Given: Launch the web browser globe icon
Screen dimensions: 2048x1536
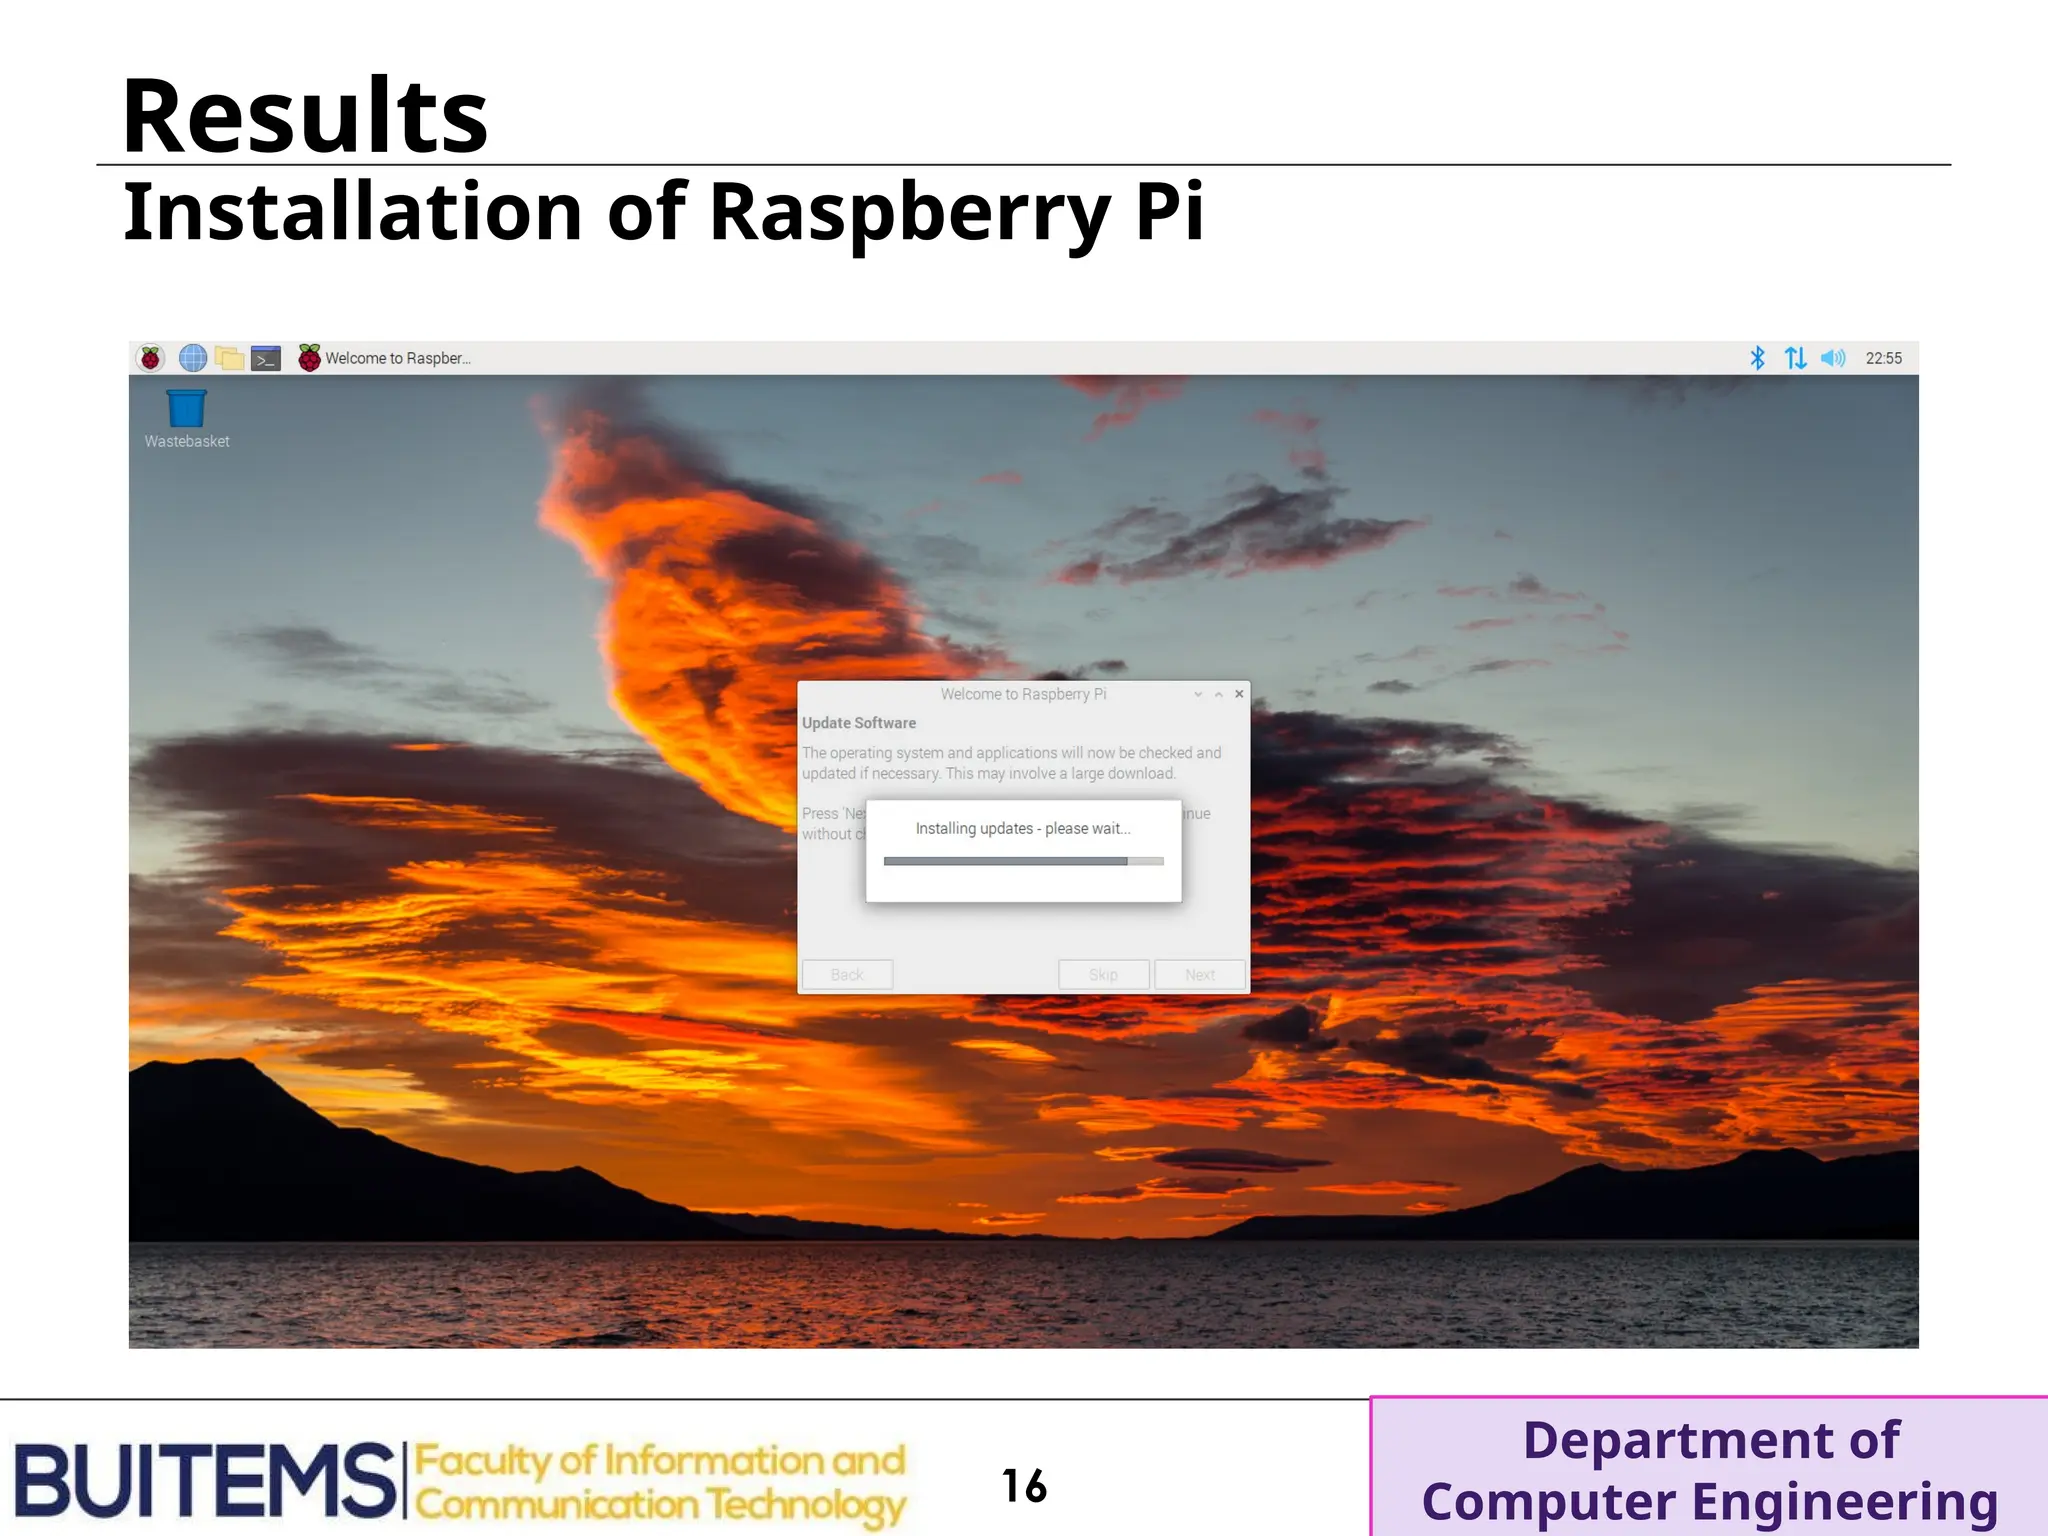Looking at the screenshot, I should pyautogui.click(x=193, y=358).
